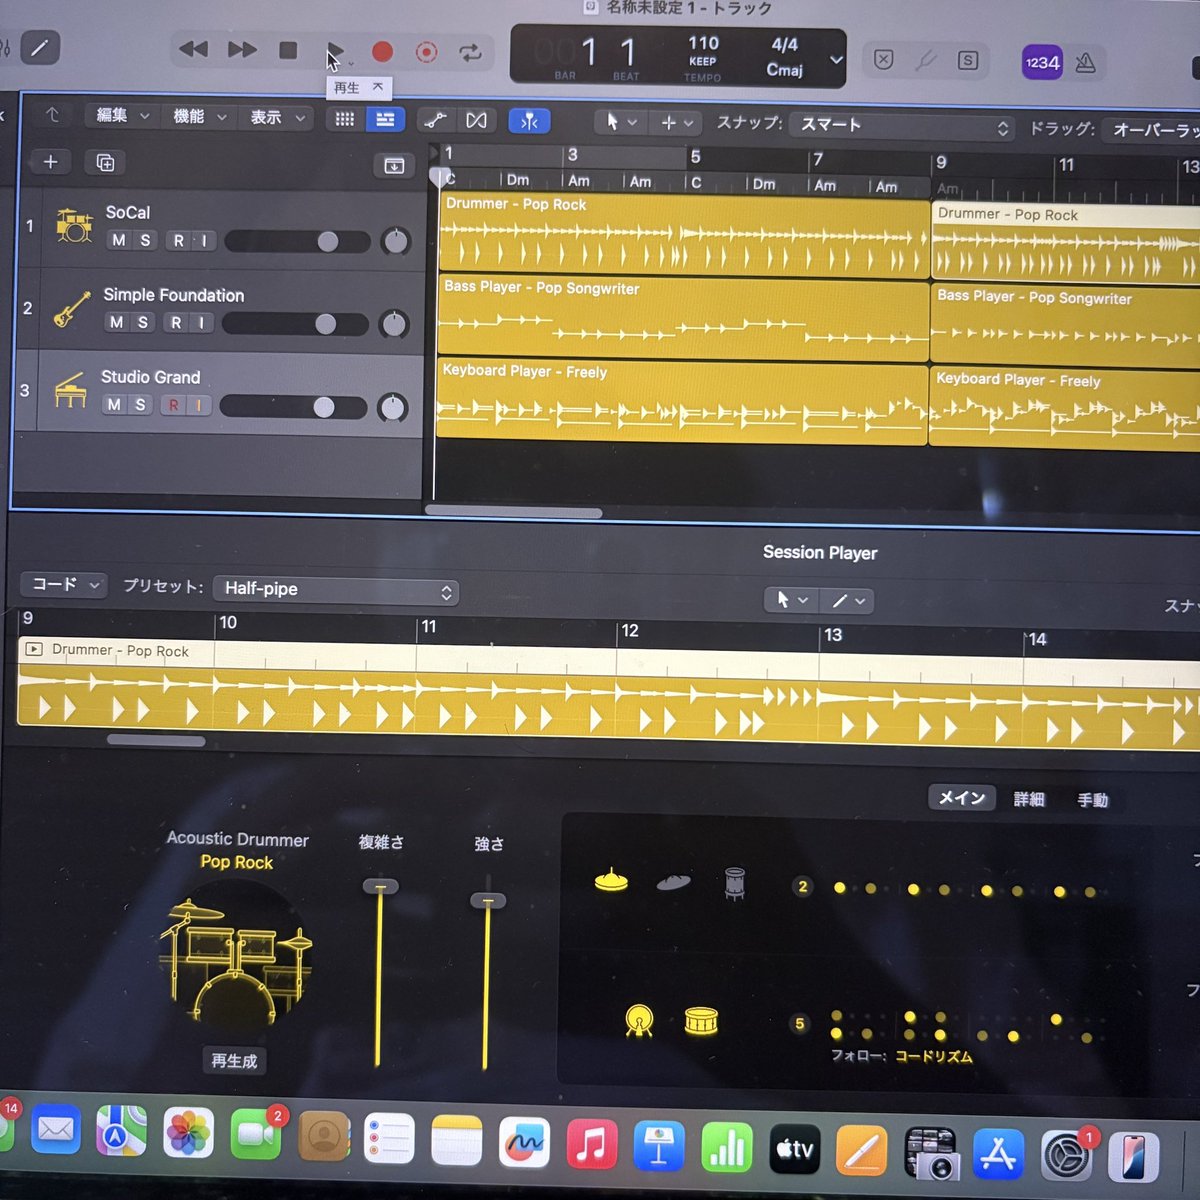Toggle Cycle mode button

point(470,53)
